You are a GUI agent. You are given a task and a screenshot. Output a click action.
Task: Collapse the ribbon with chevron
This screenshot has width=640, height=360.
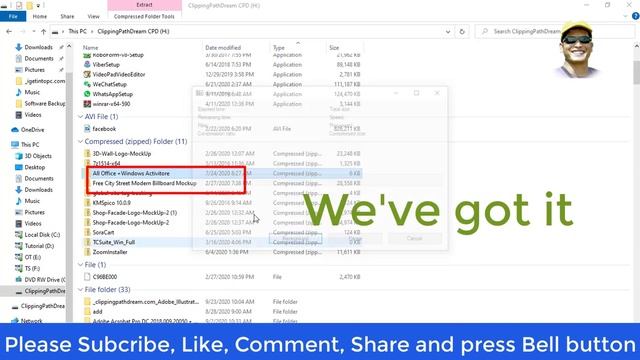[625, 16]
